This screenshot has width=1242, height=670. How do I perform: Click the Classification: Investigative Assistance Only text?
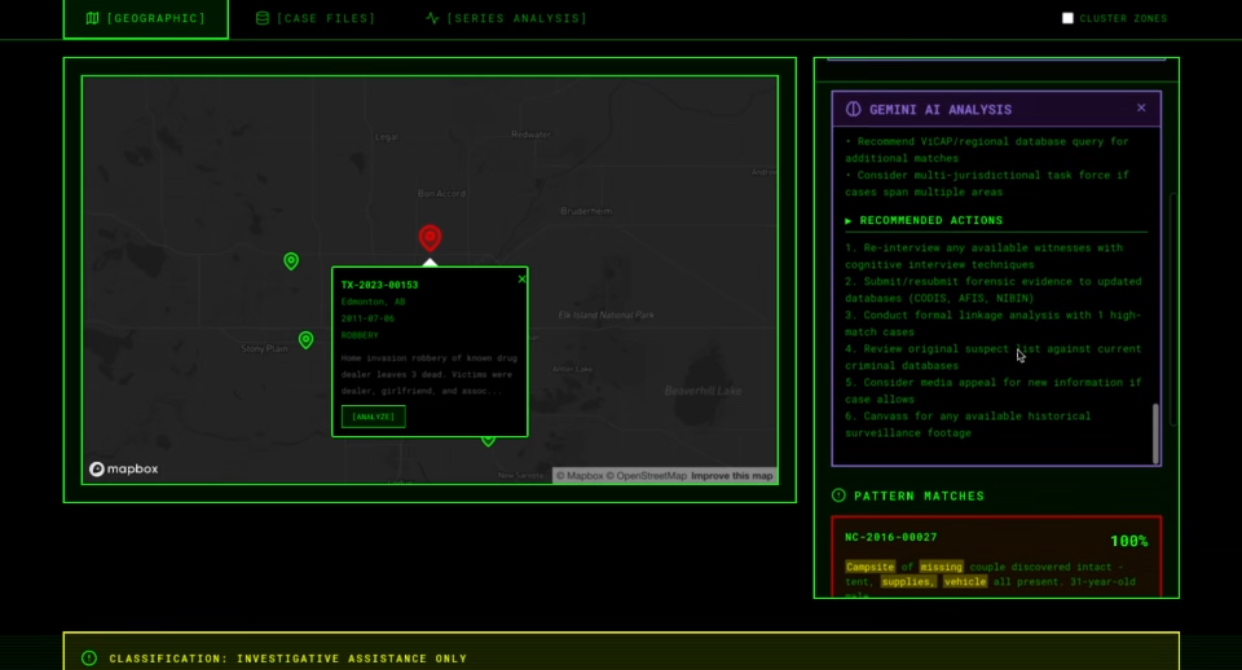click(288, 659)
